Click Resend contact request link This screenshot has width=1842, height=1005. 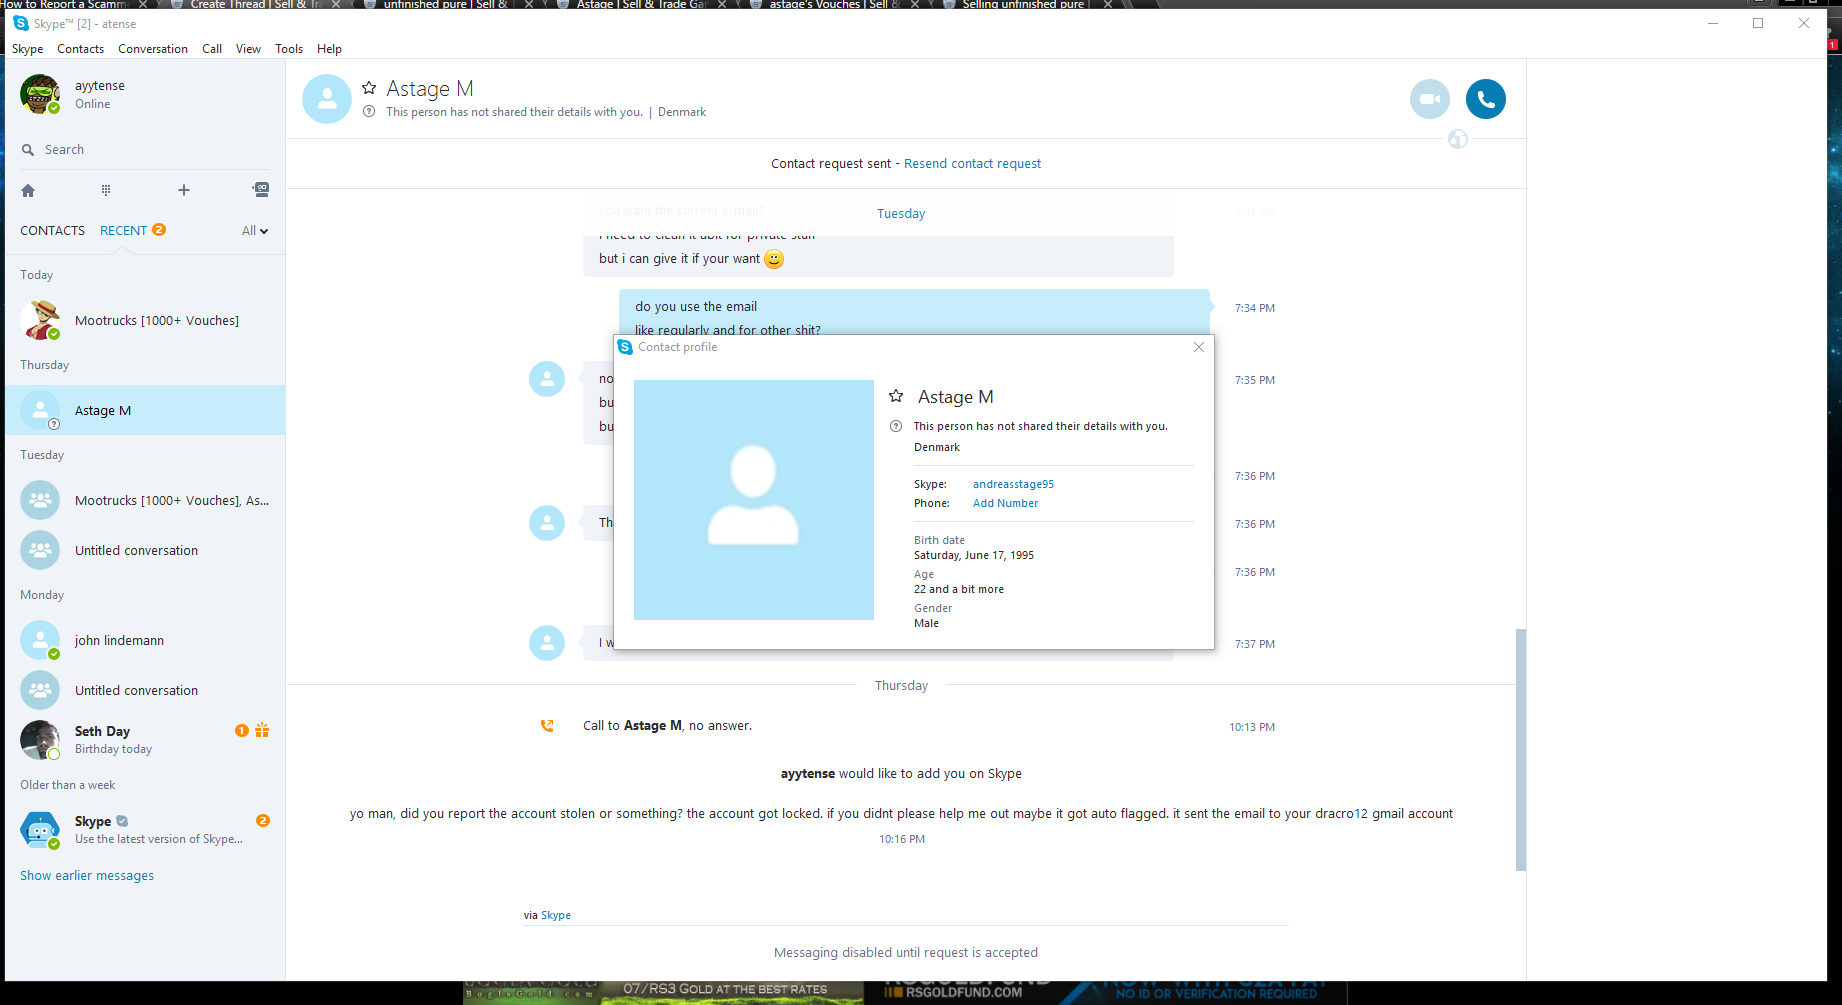[x=972, y=164]
